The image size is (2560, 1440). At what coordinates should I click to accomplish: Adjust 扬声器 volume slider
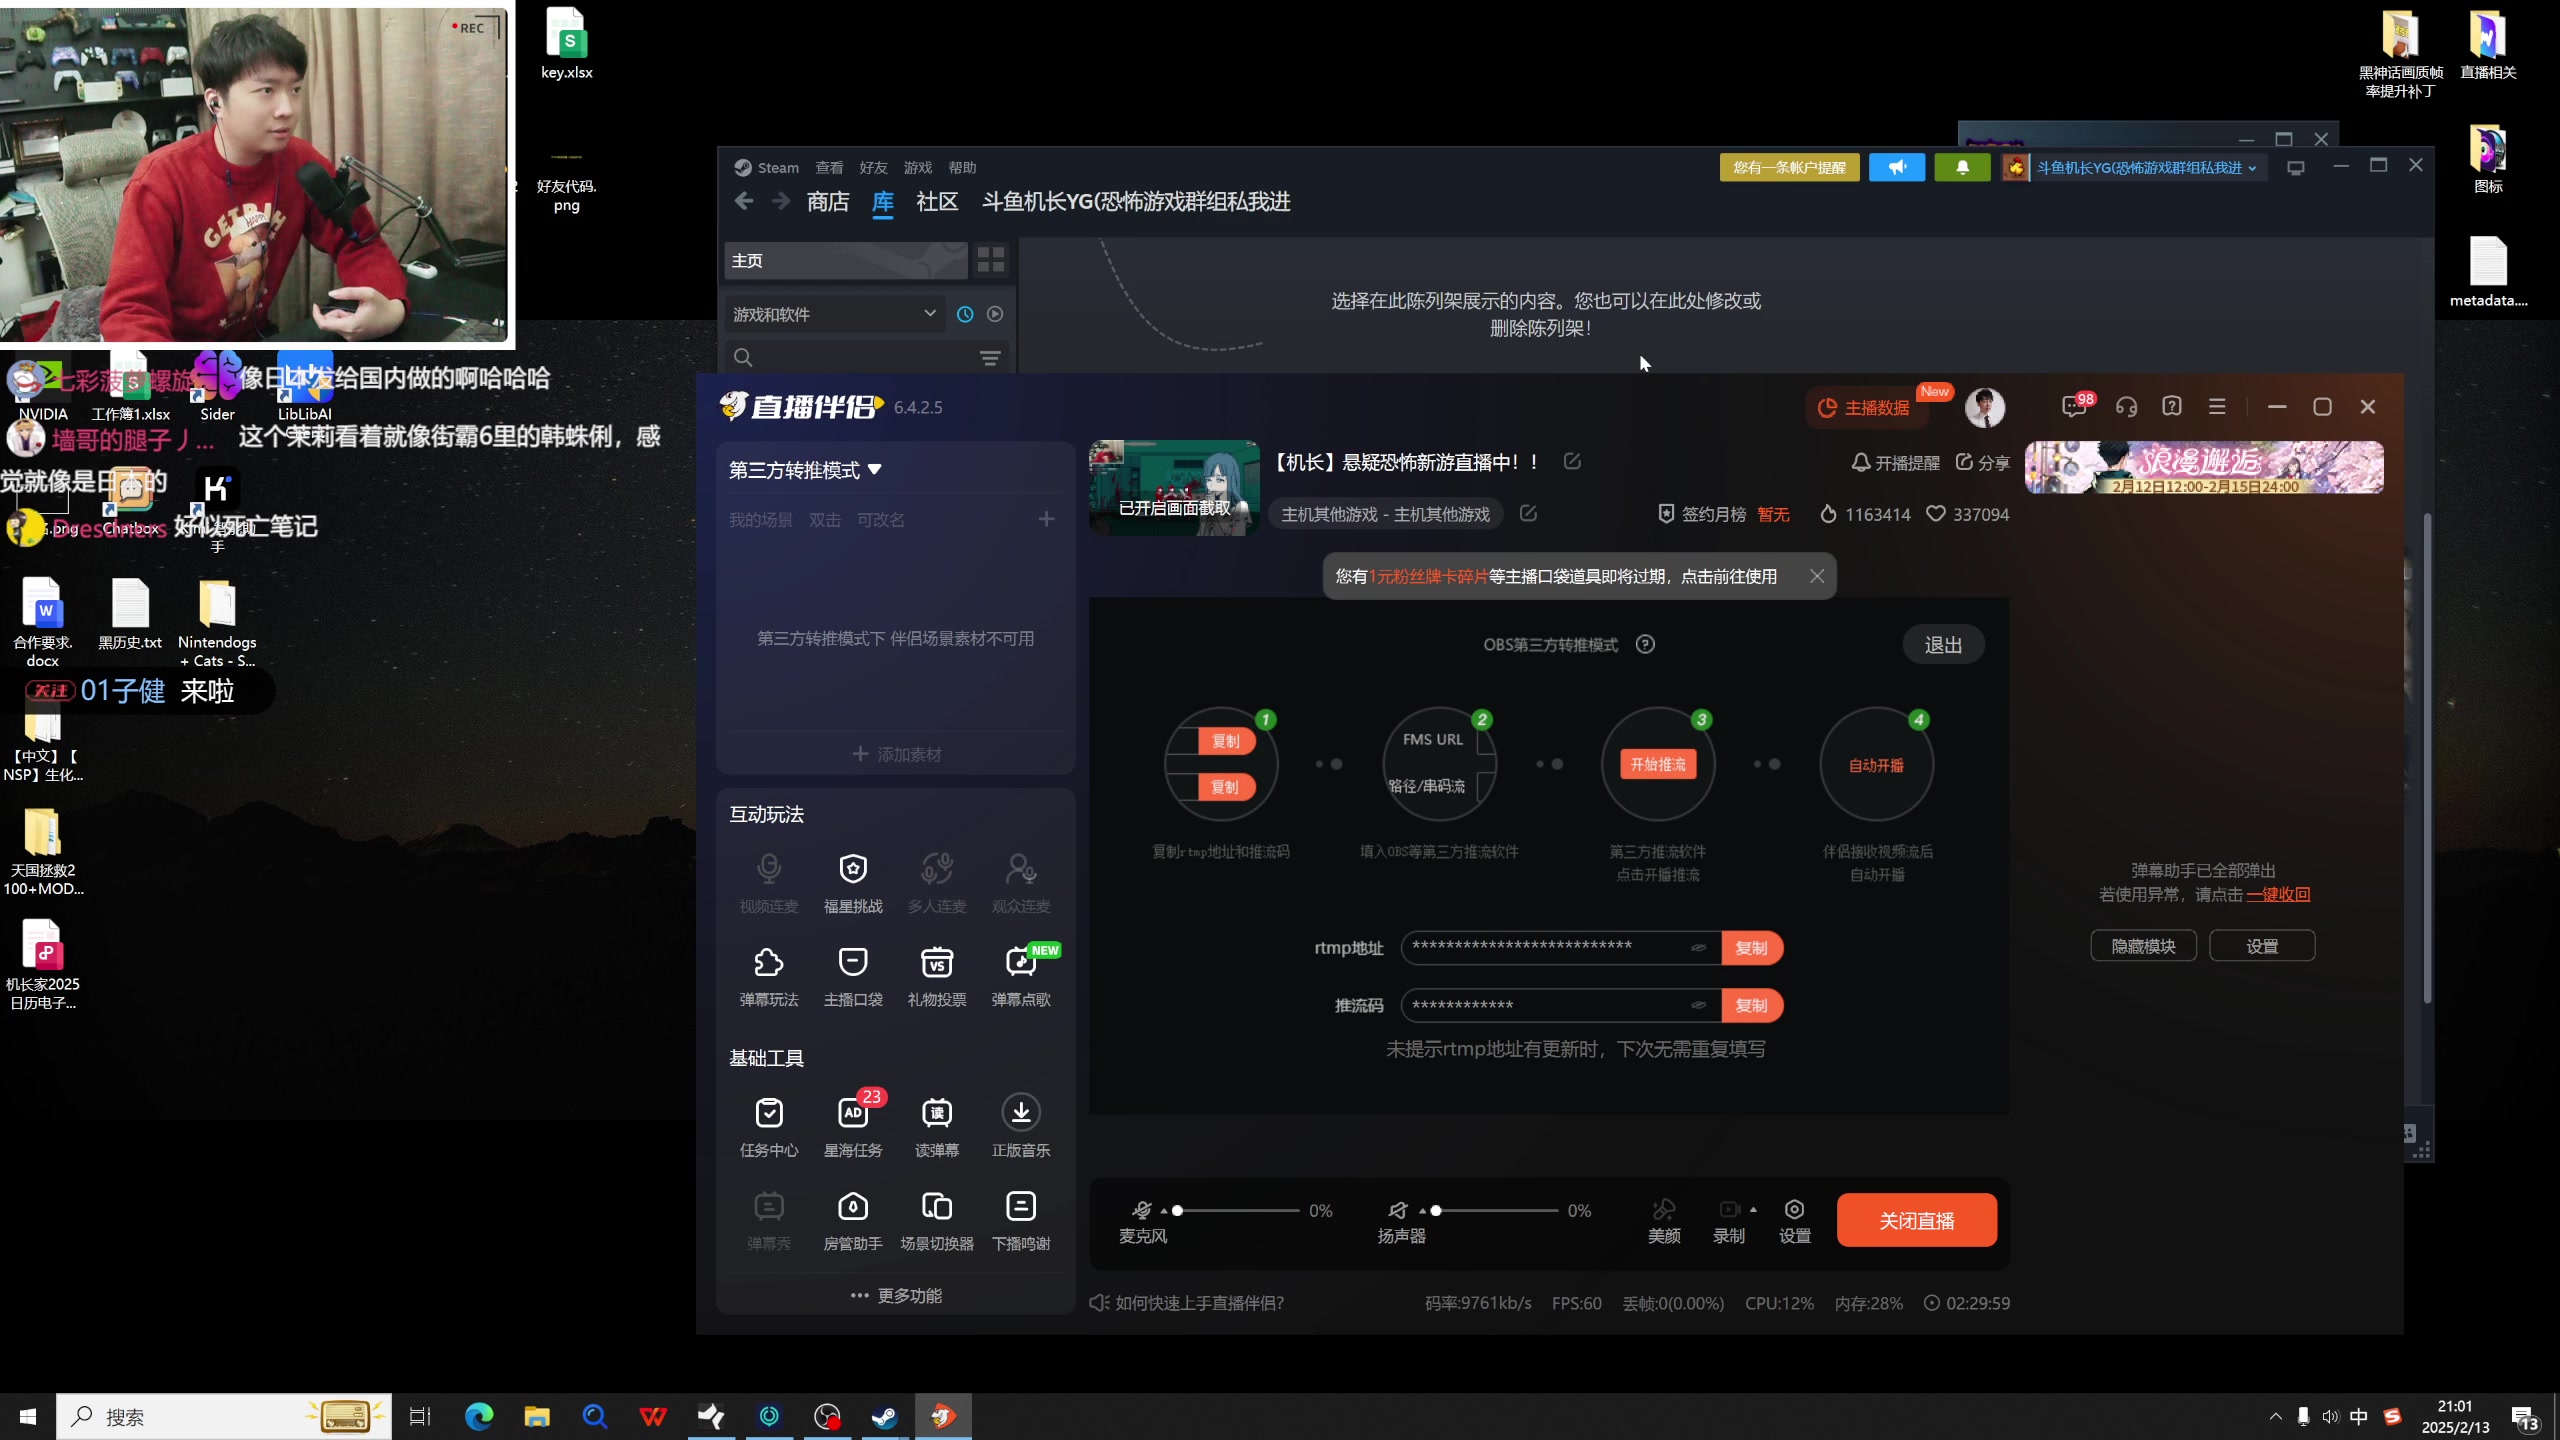(x=1495, y=1210)
